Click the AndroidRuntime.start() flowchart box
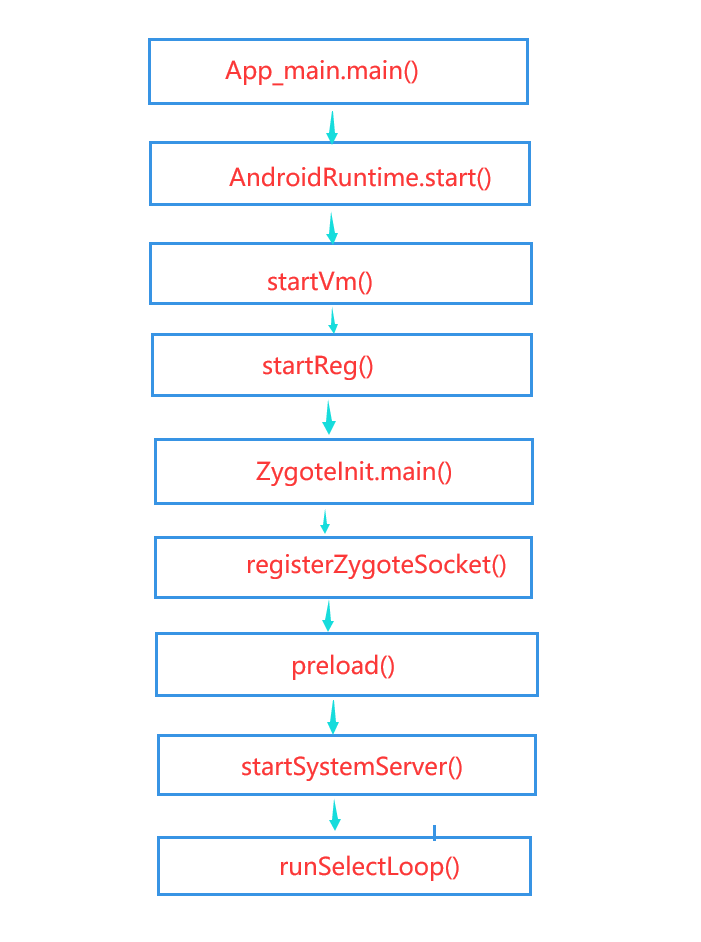 (340, 173)
